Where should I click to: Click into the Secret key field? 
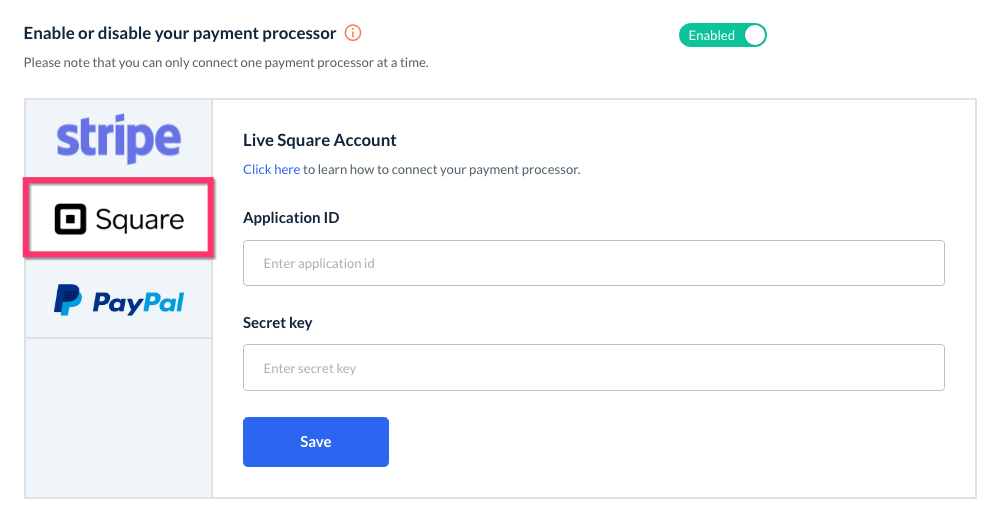click(593, 368)
